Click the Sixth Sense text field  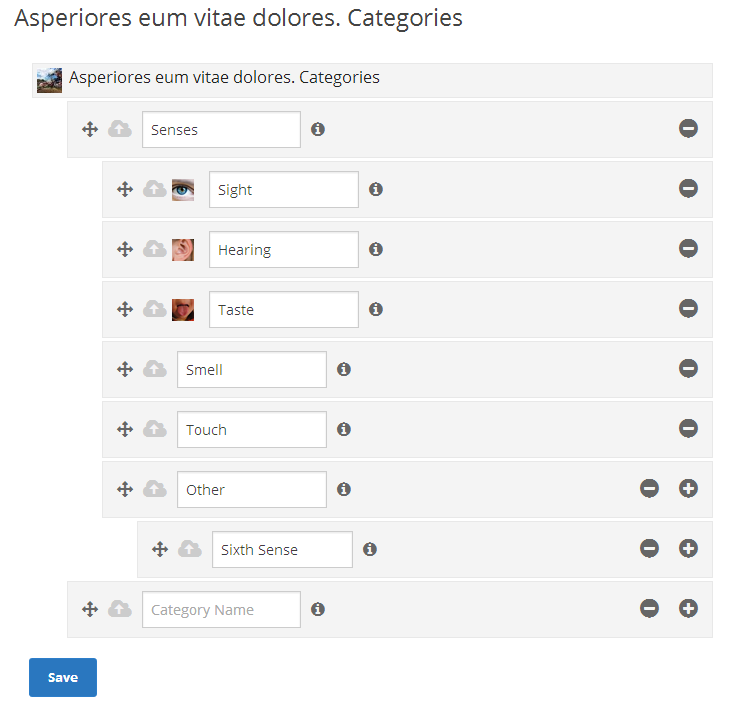coord(282,549)
